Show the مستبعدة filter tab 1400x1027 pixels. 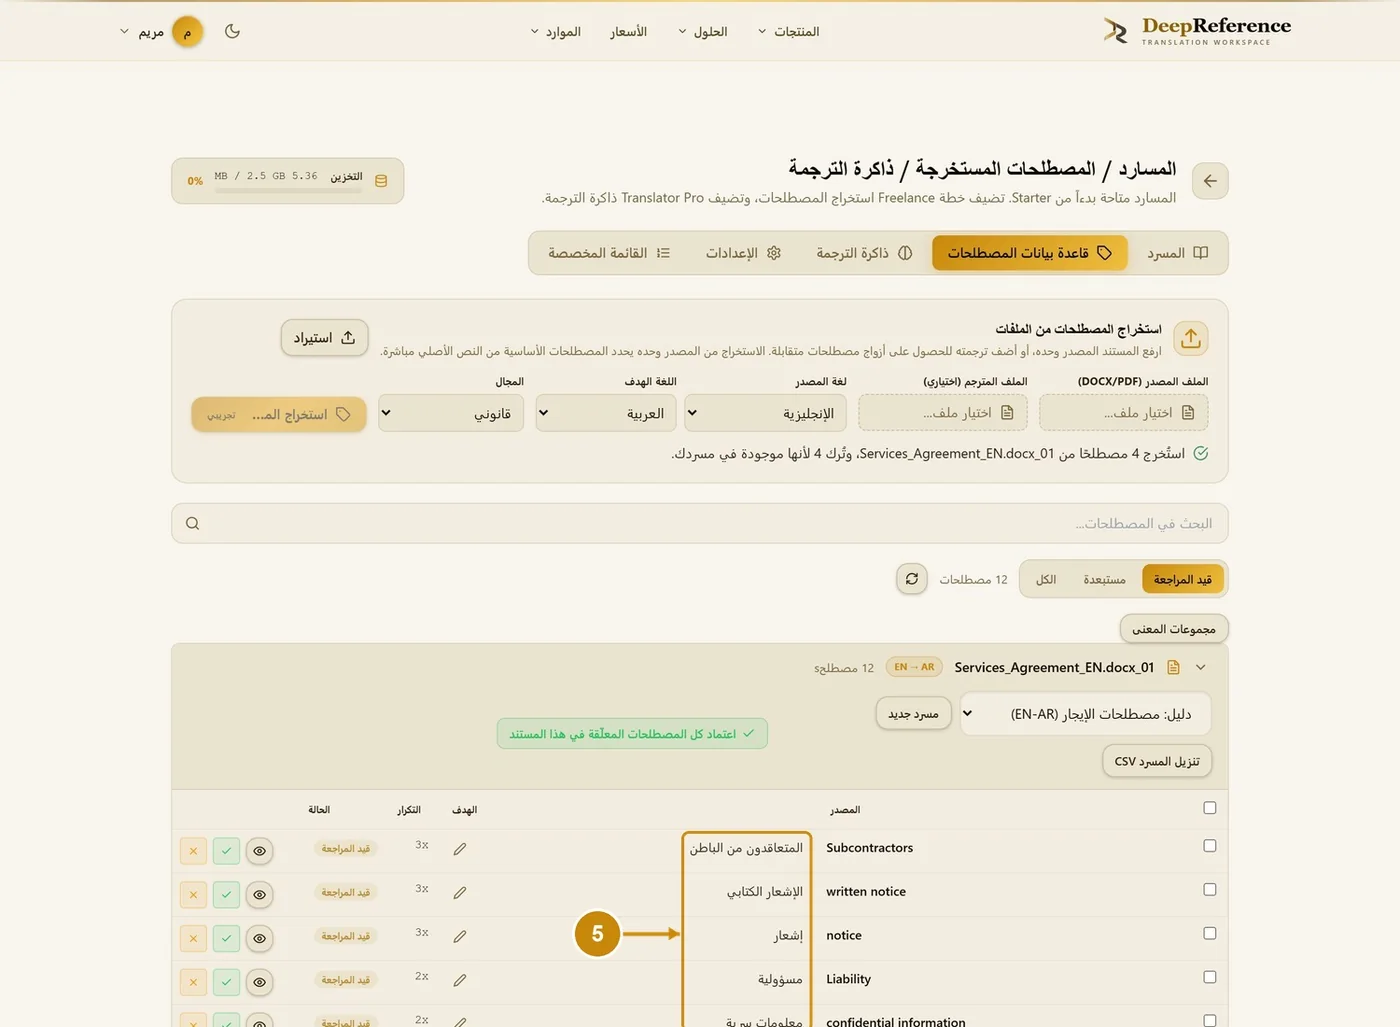[1104, 579]
